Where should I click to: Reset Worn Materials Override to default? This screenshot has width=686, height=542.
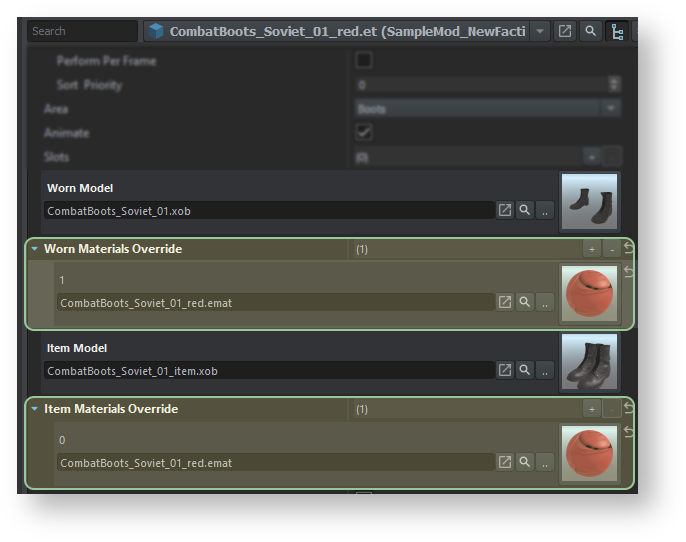(x=628, y=248)
